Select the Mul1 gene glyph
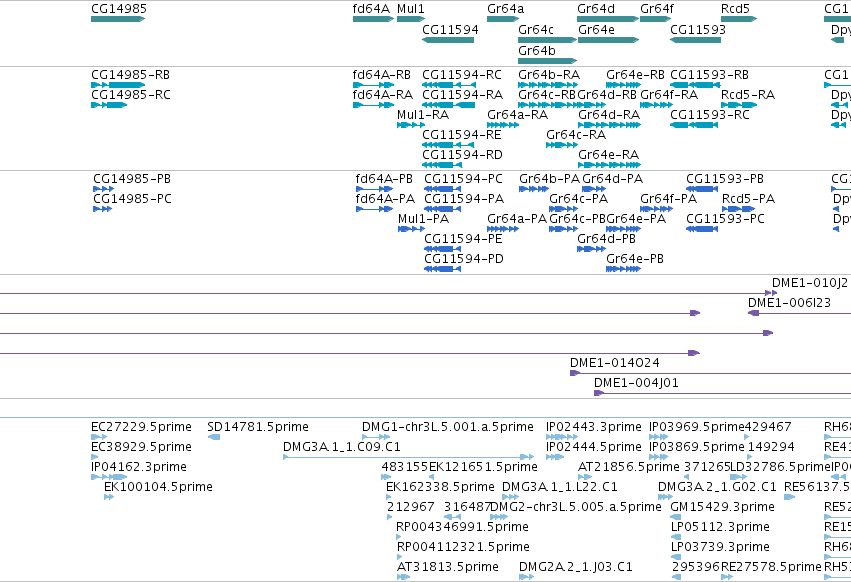This screenshot has width=851, height=582. [x=411, y=19]
